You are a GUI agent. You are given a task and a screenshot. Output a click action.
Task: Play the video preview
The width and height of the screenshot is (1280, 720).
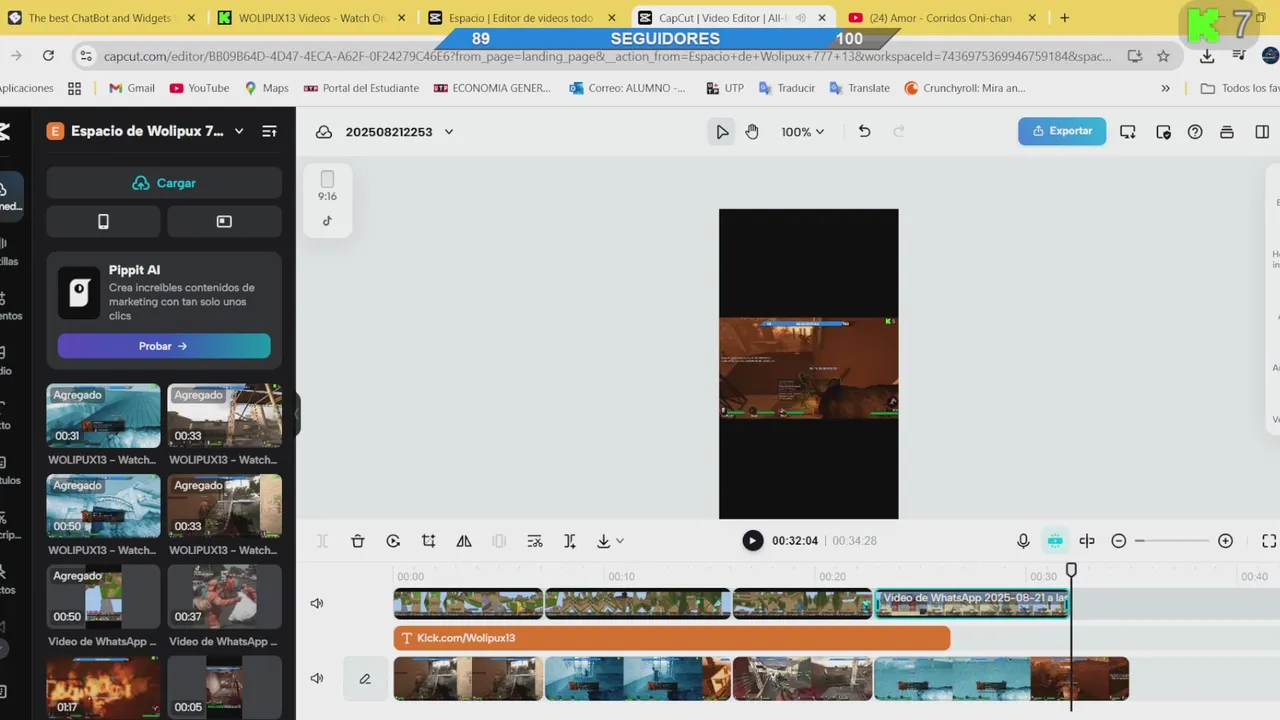[x=752, y=541]
